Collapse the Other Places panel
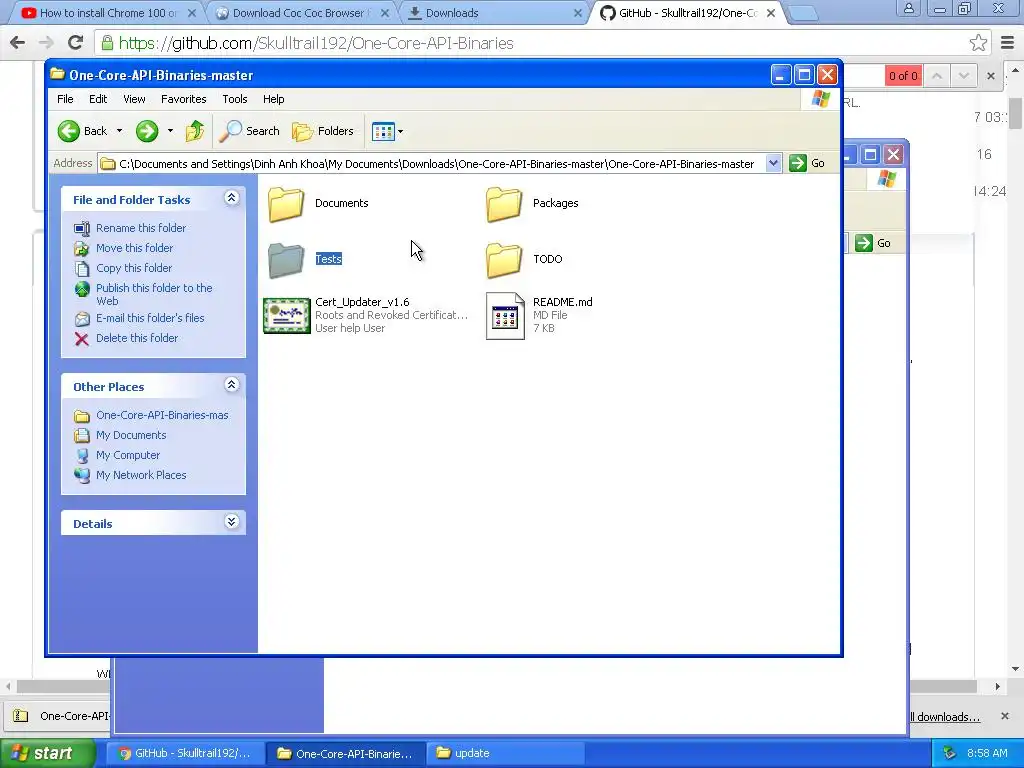The image size is (1024, 768). pos(231,385)
